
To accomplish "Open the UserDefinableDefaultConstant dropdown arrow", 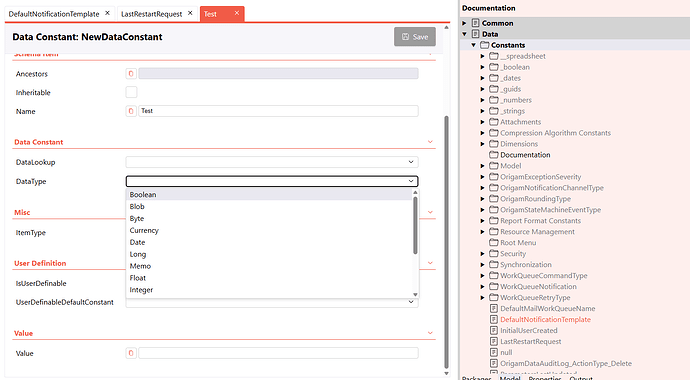I will click(411, 302).
